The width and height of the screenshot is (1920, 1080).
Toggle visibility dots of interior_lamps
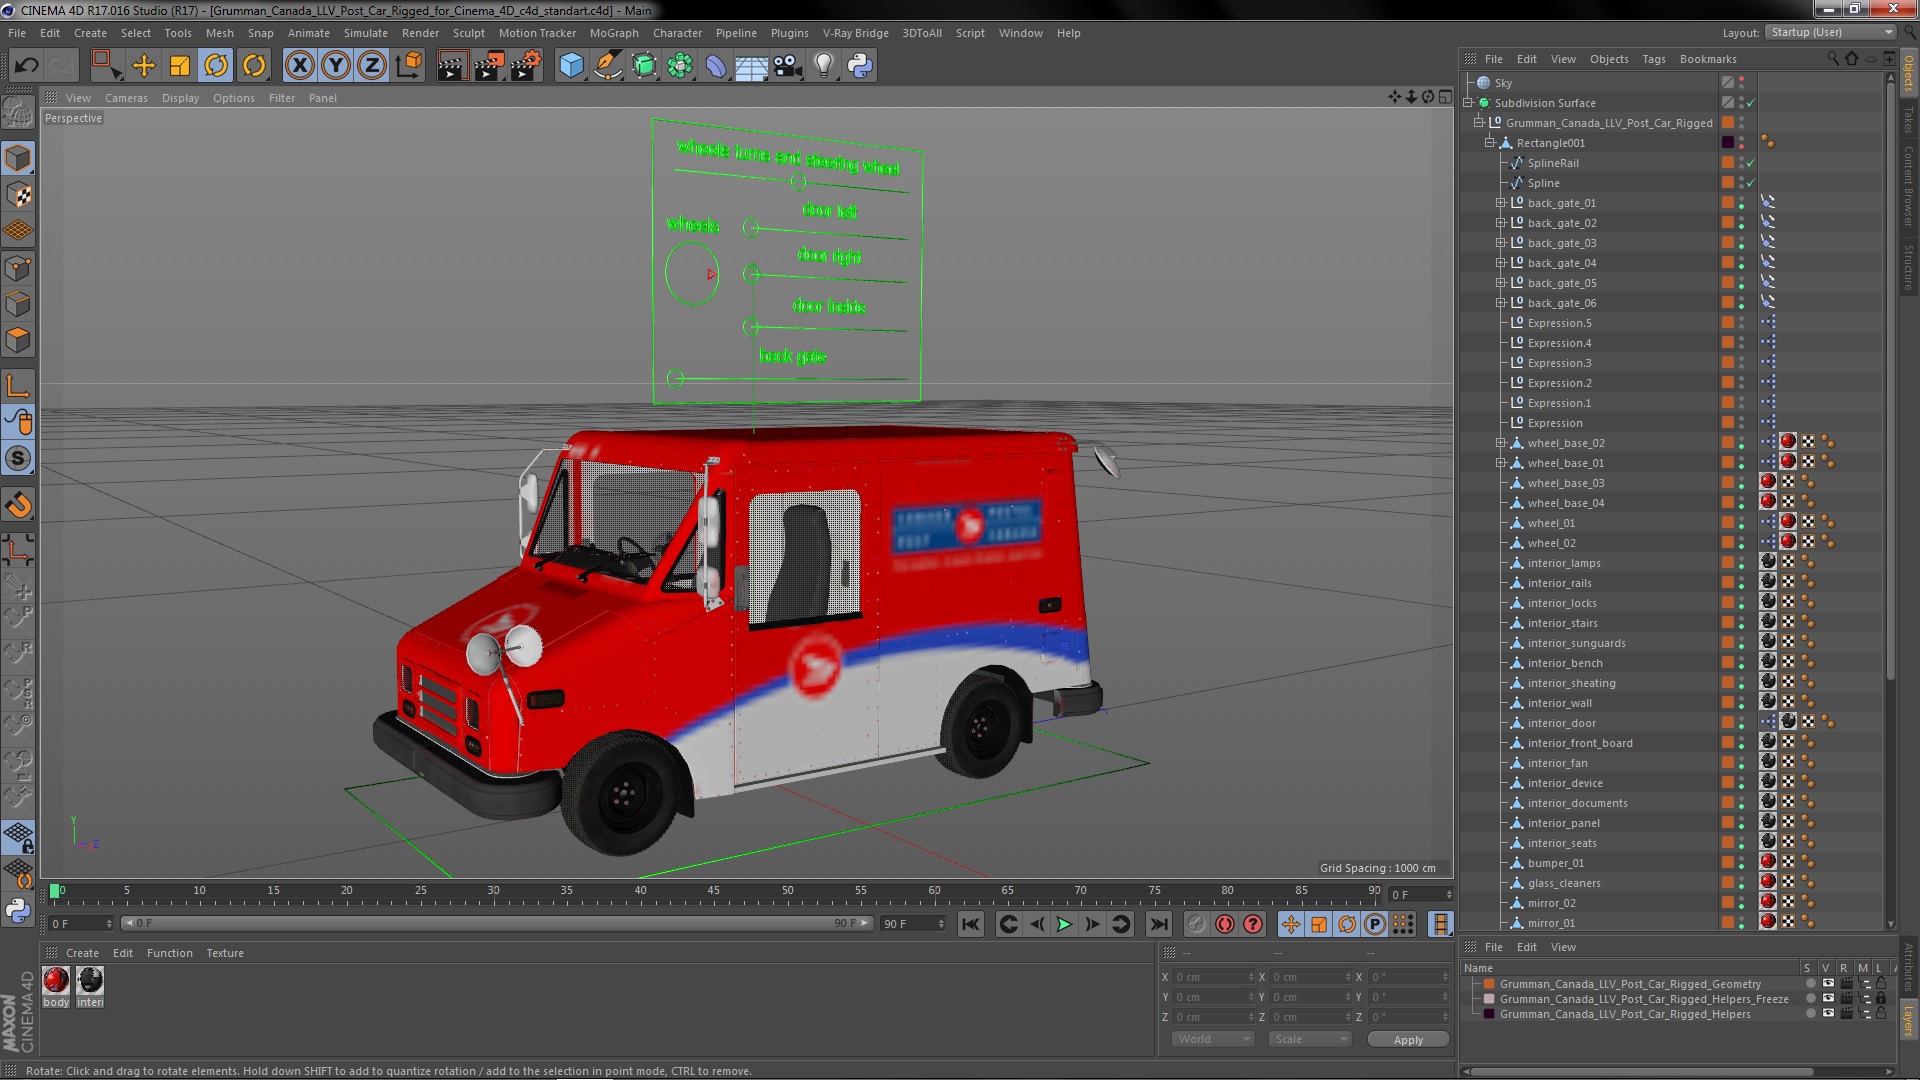point(1741,563)
